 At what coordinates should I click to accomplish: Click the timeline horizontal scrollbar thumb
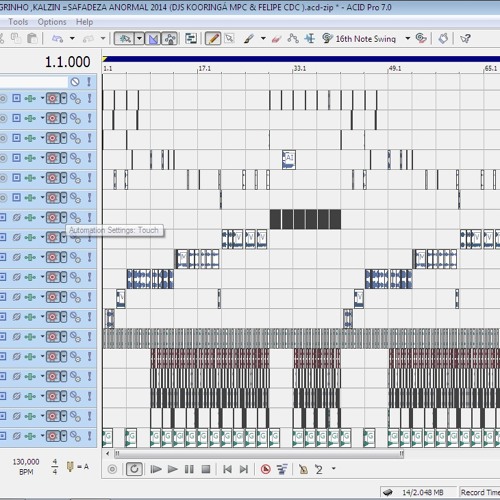coord(259,454)
